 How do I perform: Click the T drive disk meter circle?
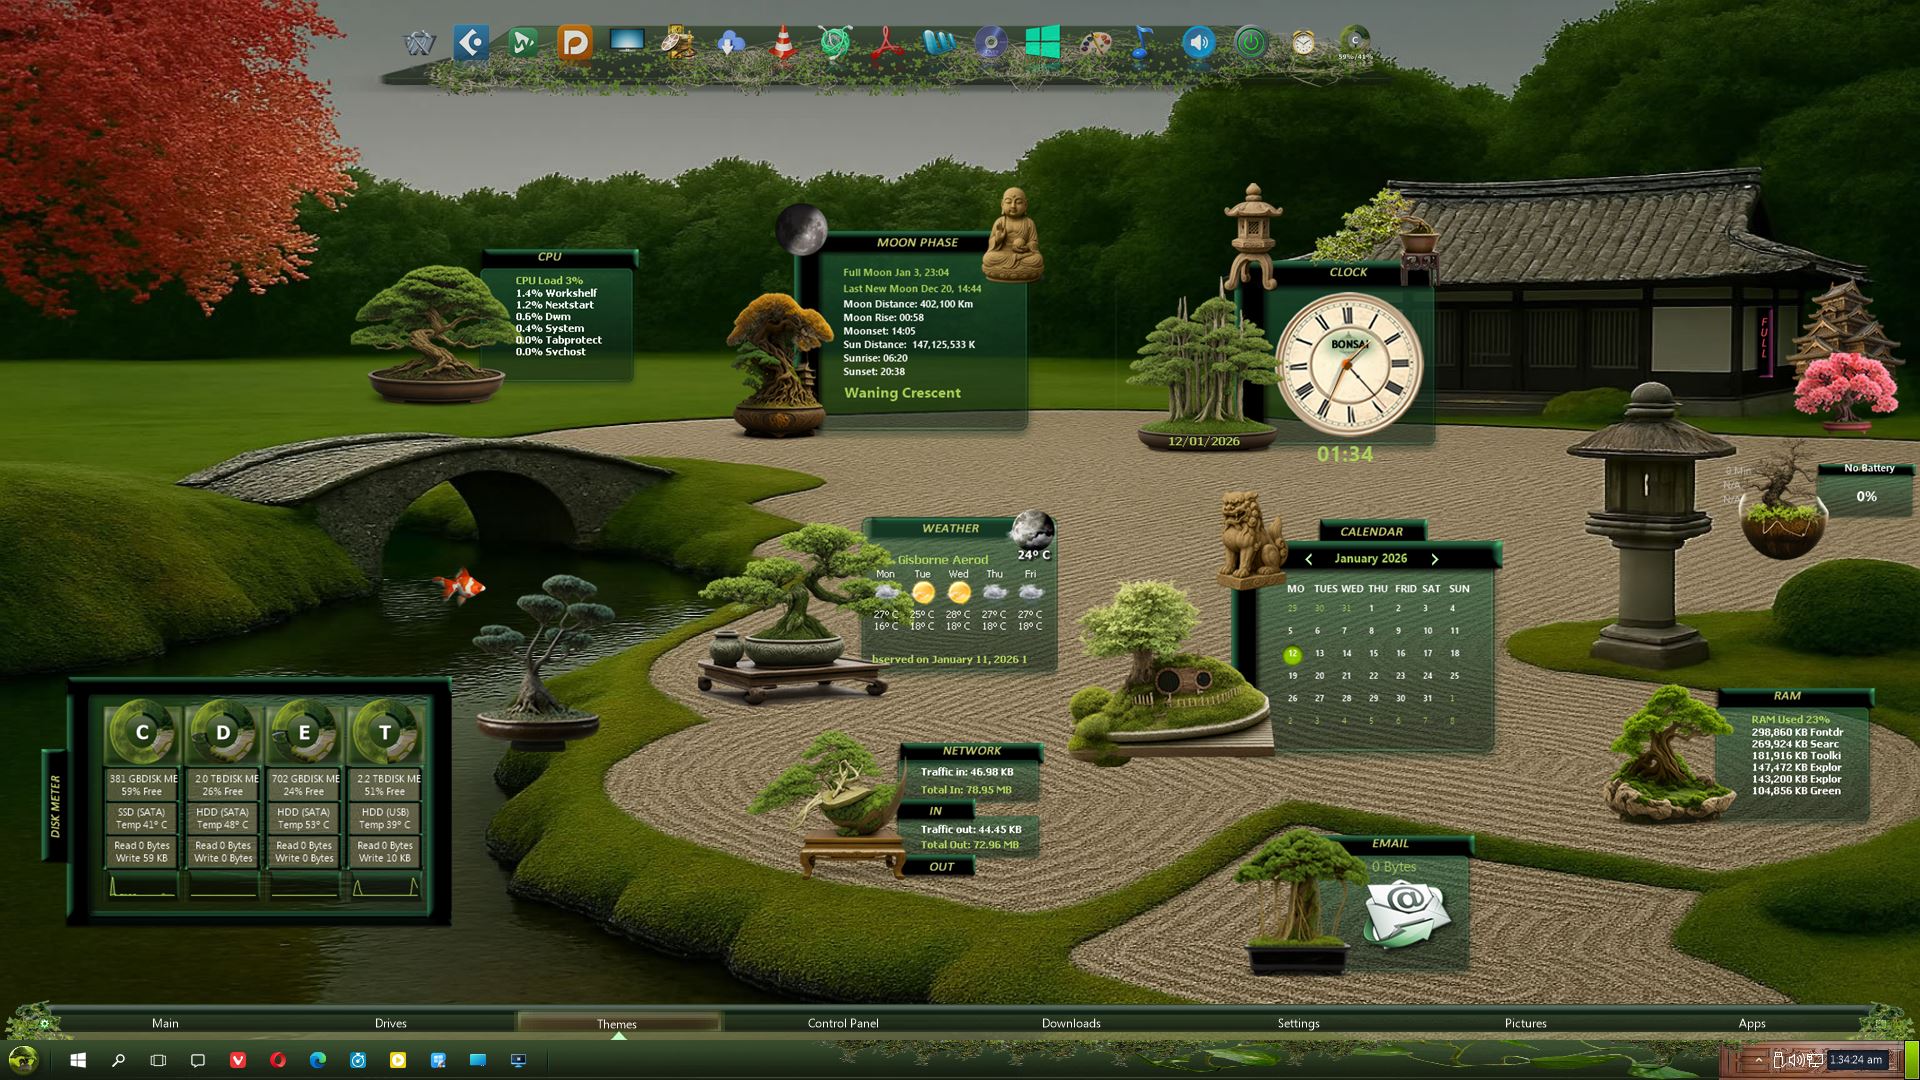pos(385,733)
